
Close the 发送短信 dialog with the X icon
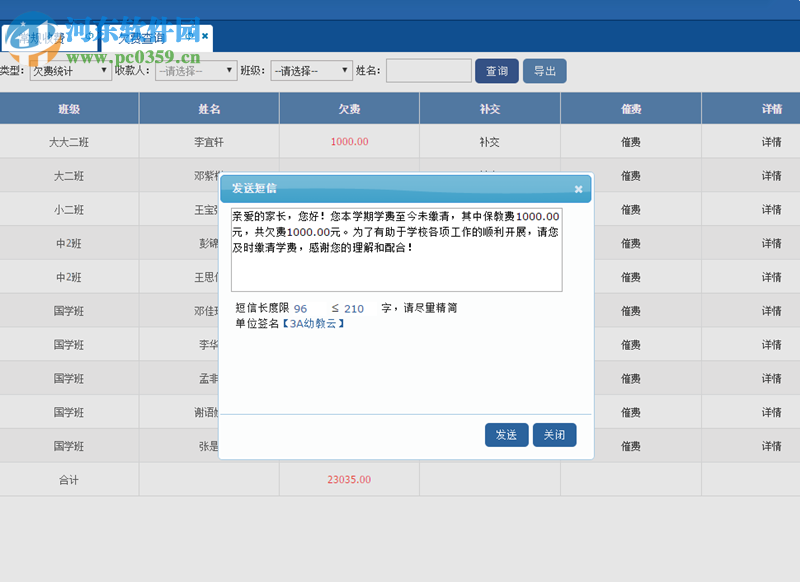(578, 189)
